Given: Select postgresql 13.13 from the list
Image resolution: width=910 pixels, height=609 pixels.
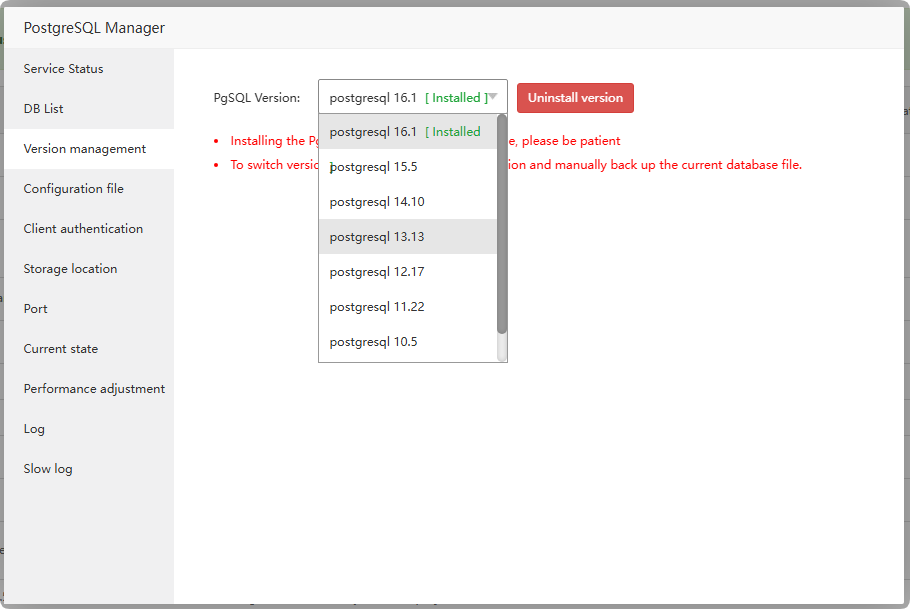Looking at the screenshot, I should point(407,236).
